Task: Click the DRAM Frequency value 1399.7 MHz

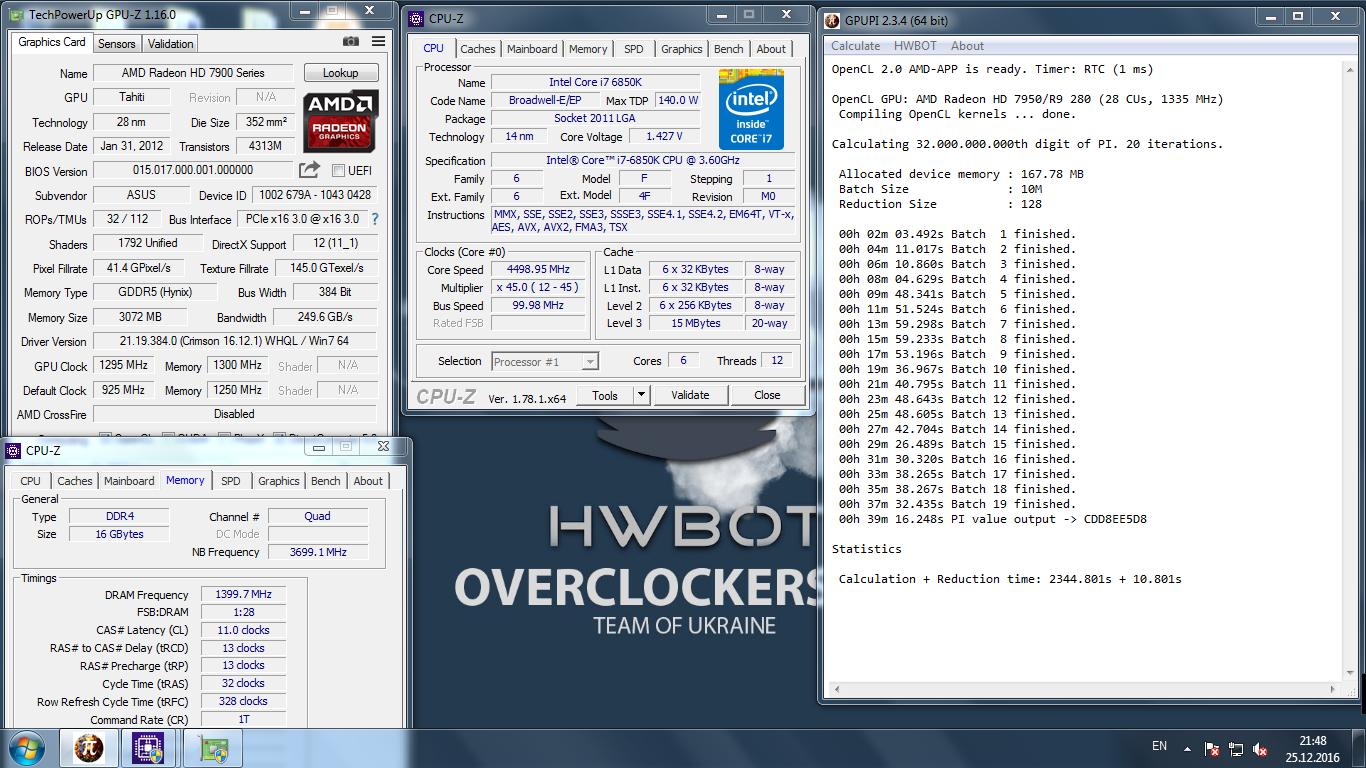Action: click(x=243, y=595)
